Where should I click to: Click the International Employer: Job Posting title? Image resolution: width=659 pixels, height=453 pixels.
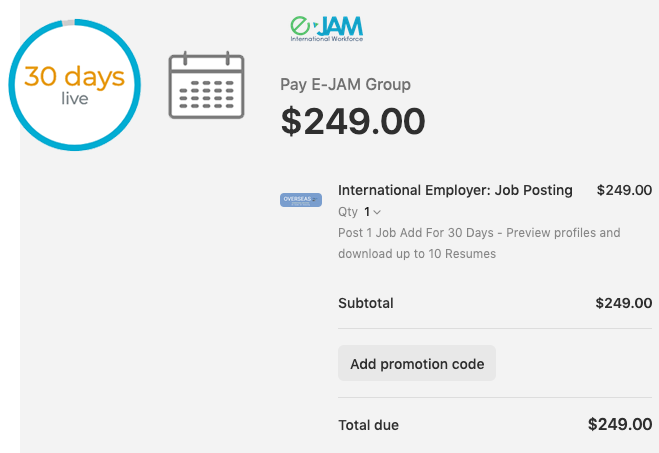point(455,190)
